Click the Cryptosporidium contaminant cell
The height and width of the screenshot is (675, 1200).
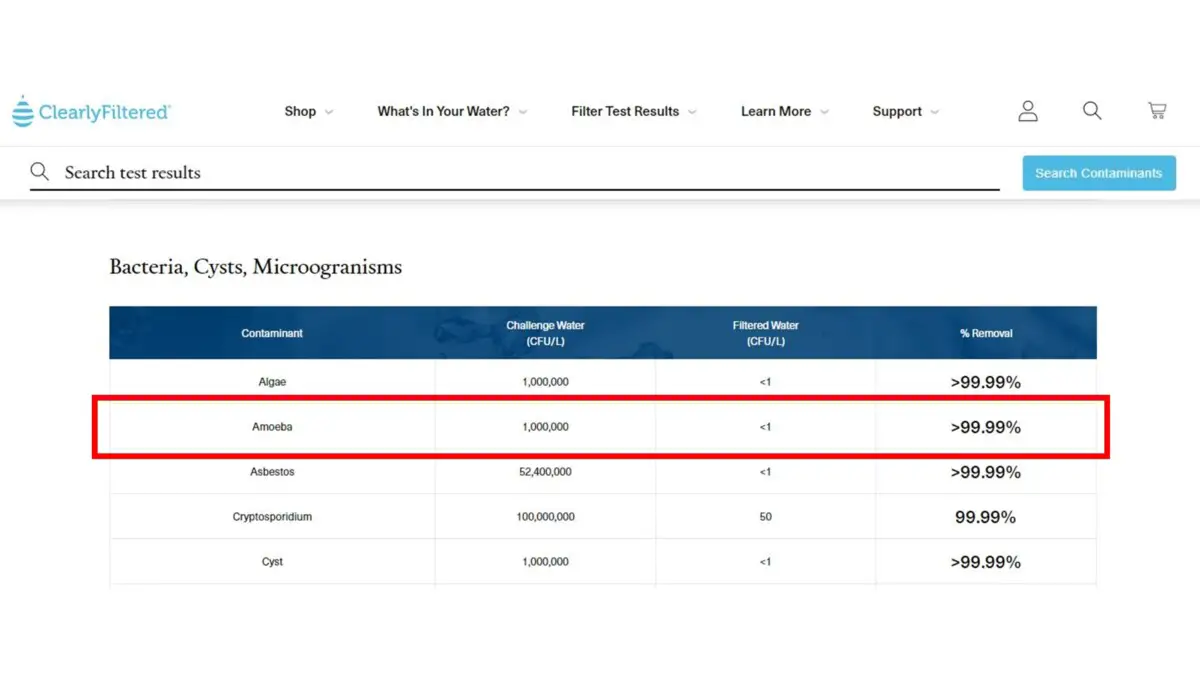coord(272,517)
